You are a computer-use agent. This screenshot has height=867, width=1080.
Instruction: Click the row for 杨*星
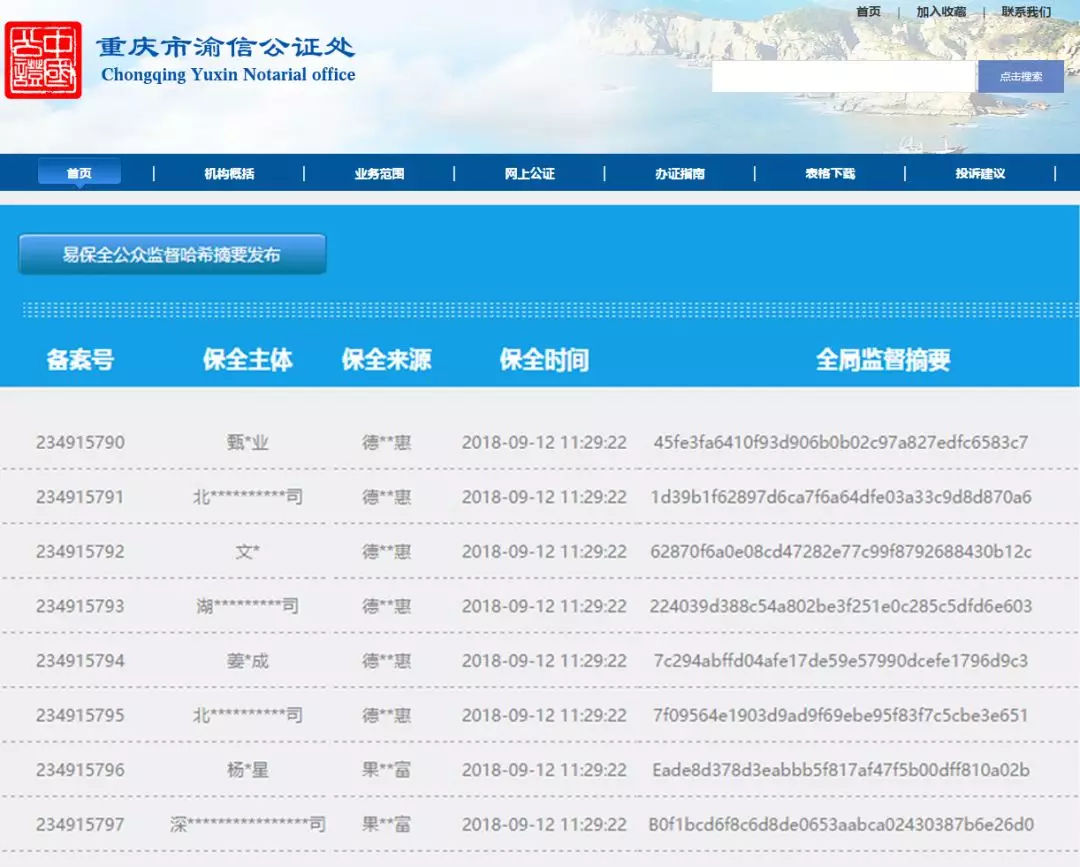(246, 770)
